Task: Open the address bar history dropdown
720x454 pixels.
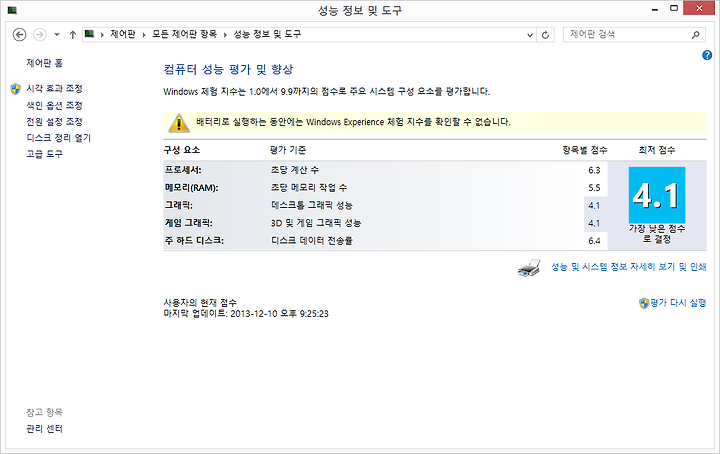Action: click(x=530, y=35)
